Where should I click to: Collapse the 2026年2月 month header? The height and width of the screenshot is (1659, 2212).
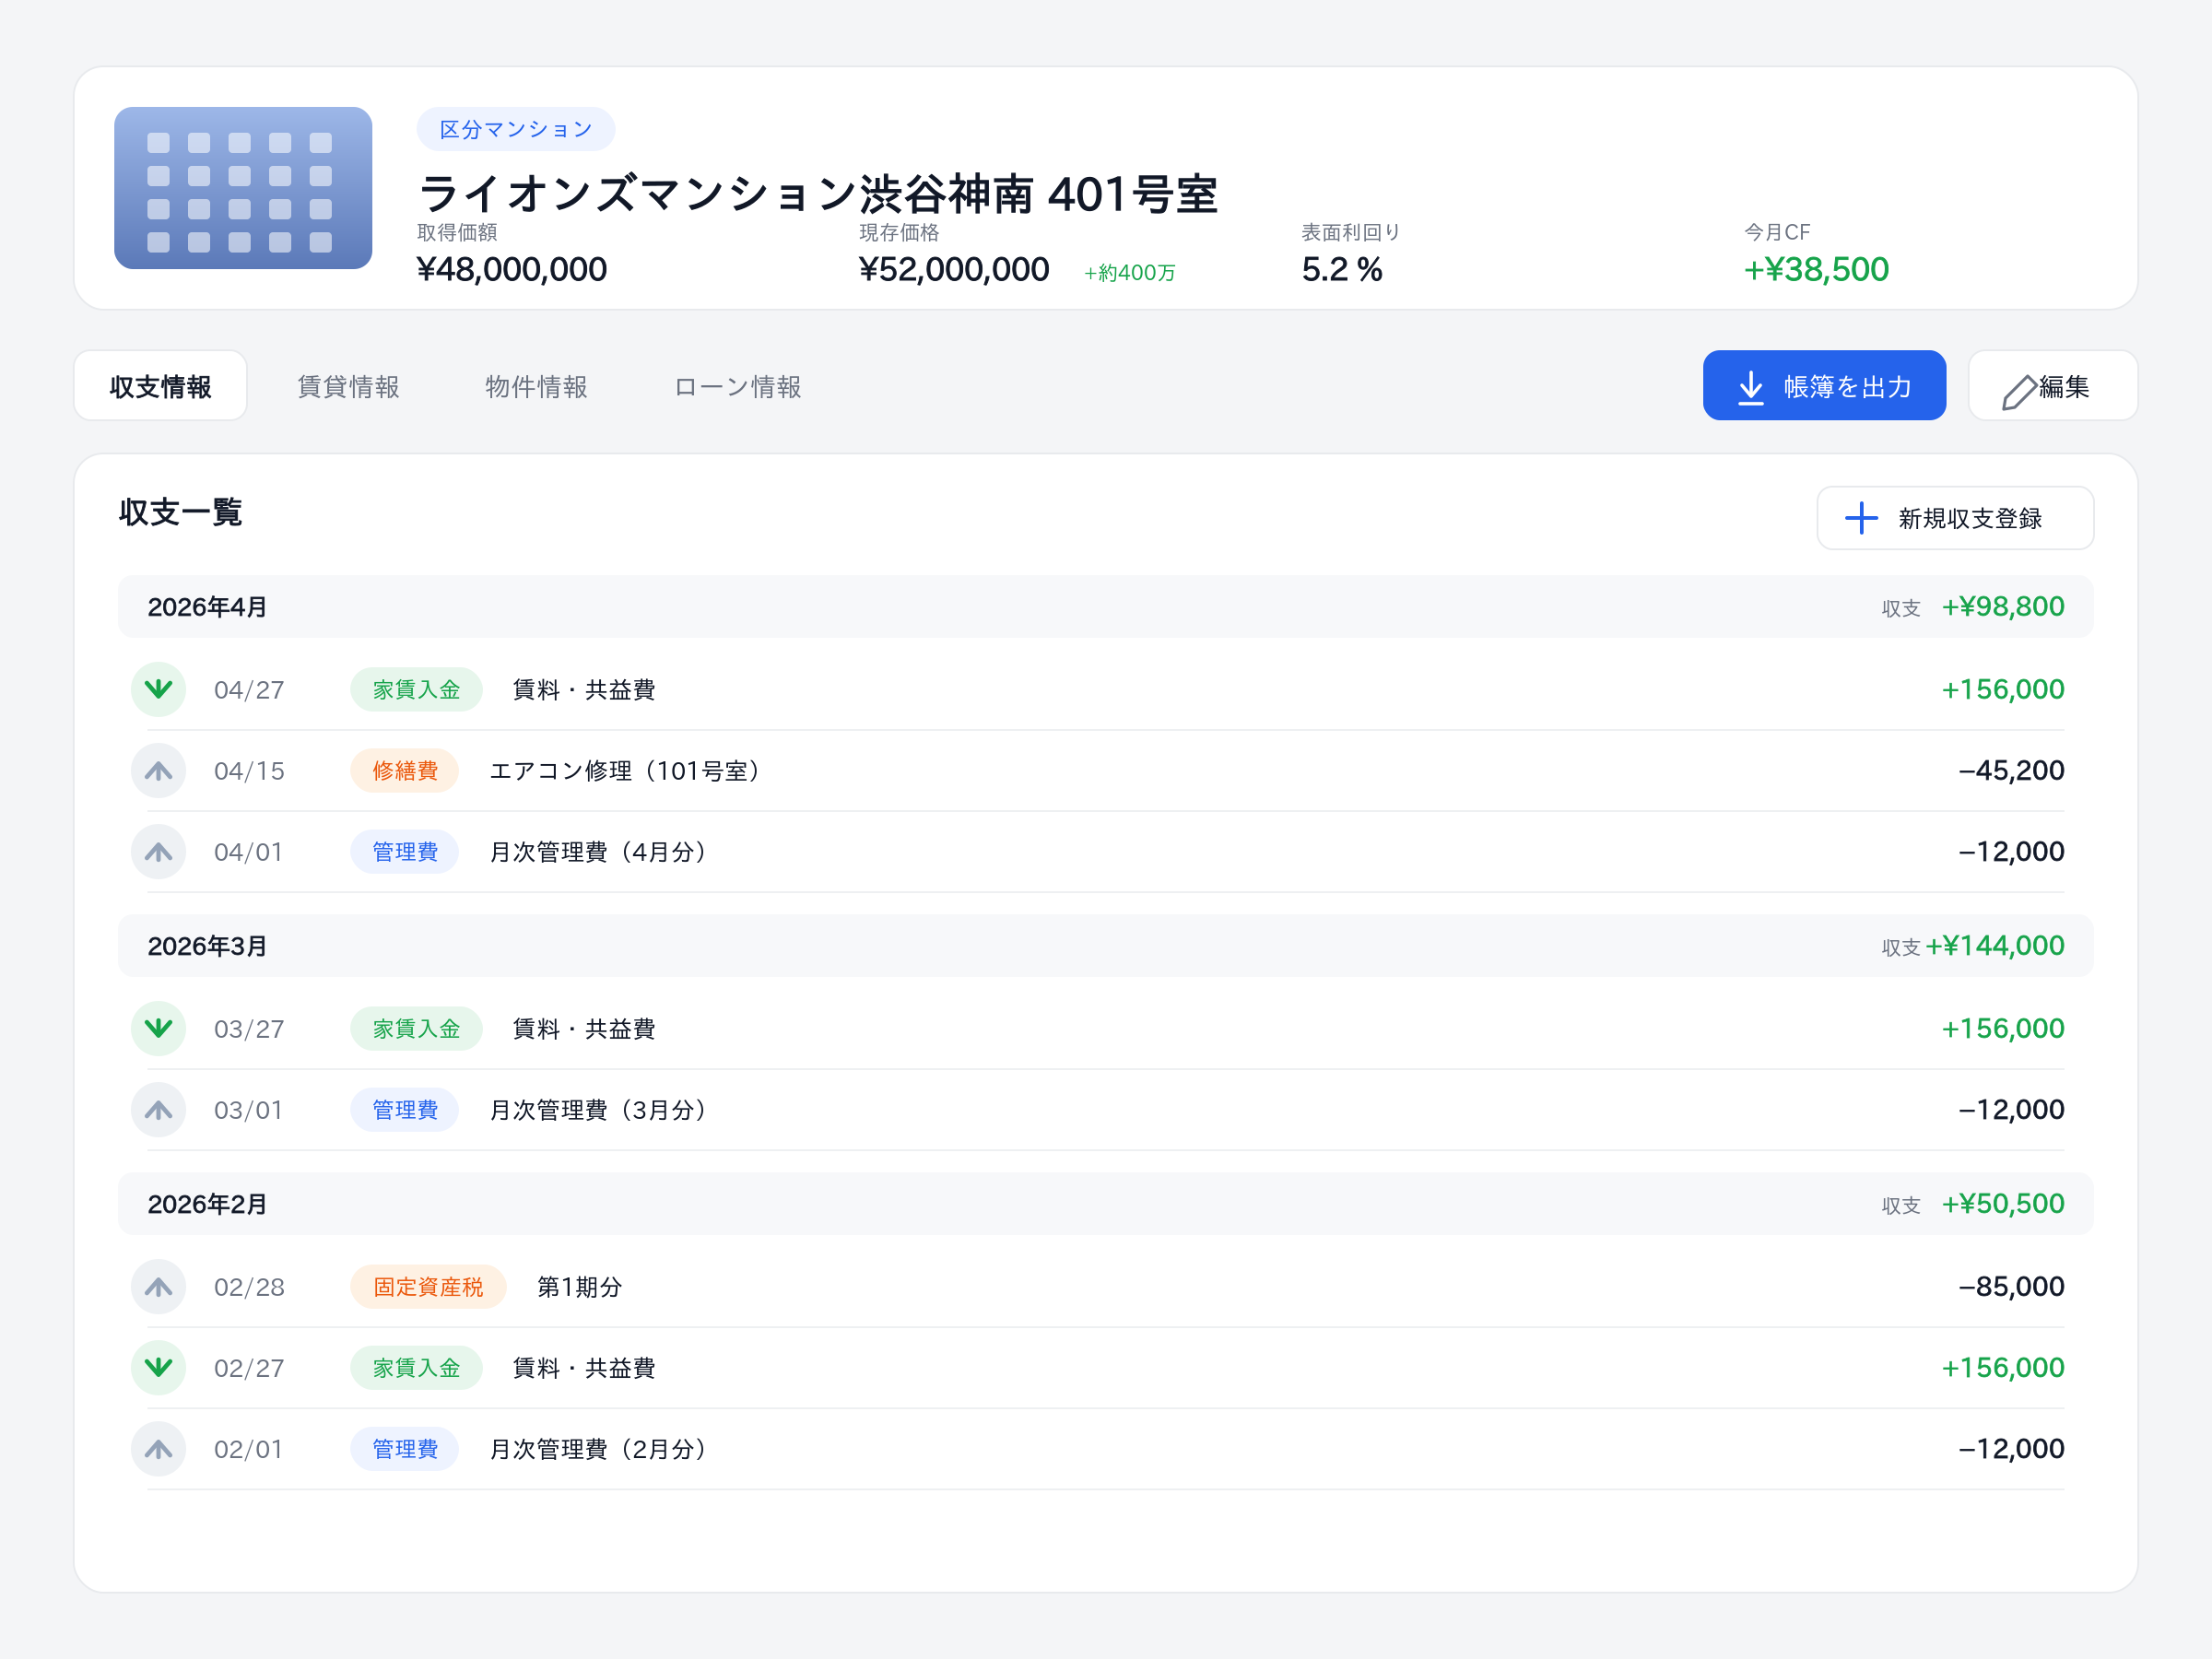1106,1204
